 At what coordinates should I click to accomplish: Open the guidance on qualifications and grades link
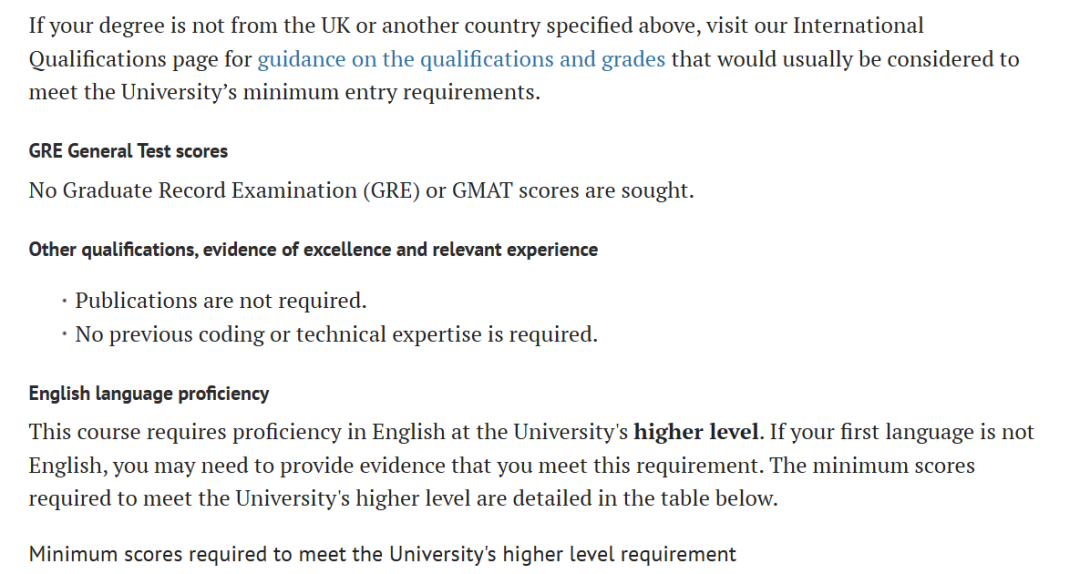(461, 59)
